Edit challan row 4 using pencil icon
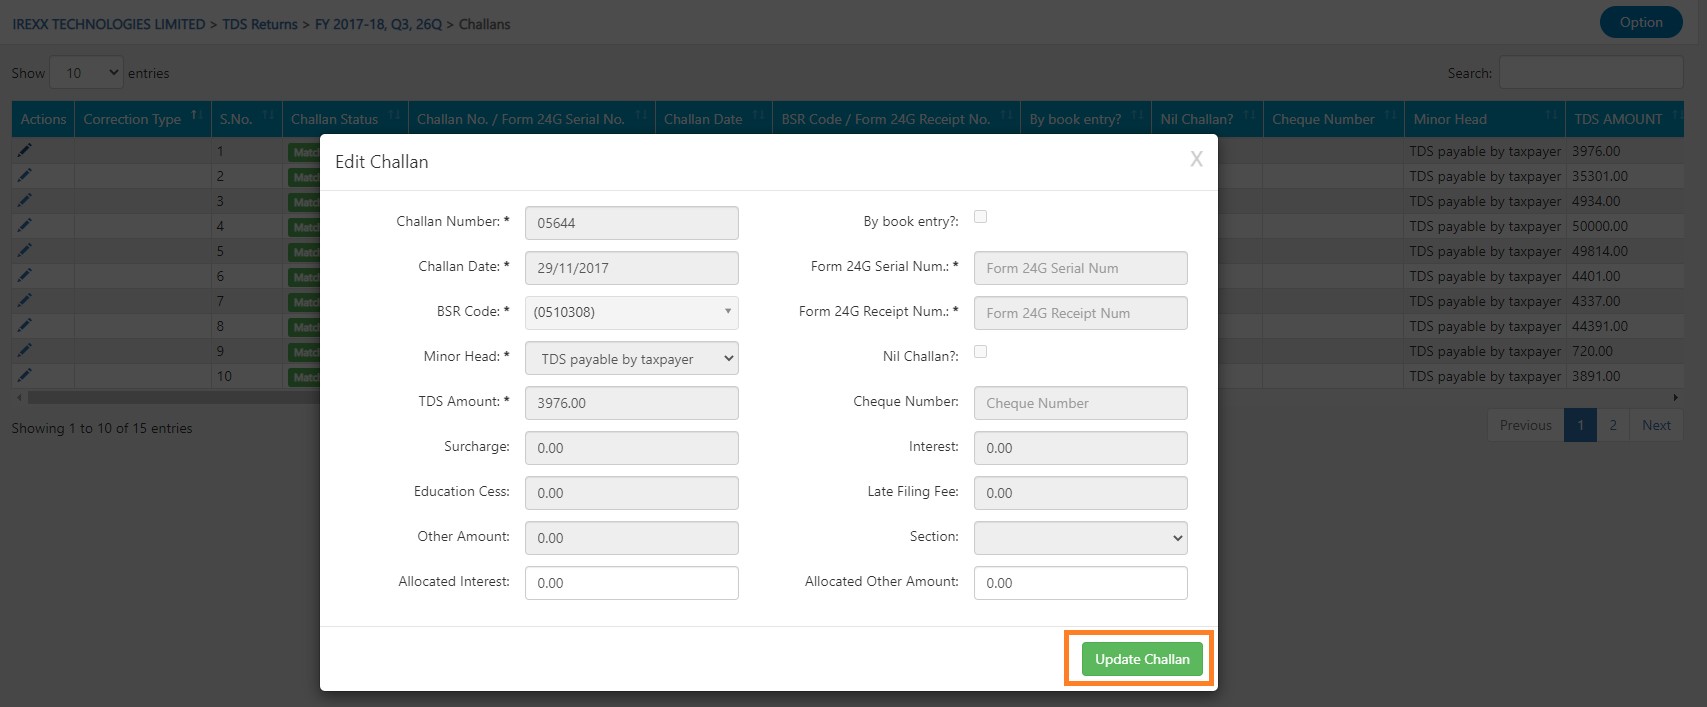This screenshot has width=1707, height=707. coord(24,226)
